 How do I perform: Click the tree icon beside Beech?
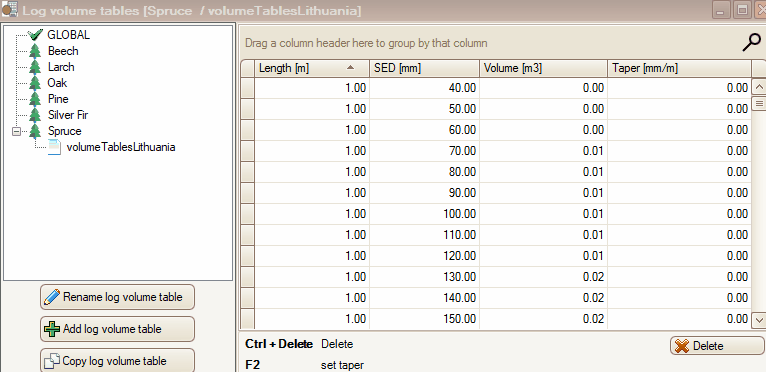(35, 51)
